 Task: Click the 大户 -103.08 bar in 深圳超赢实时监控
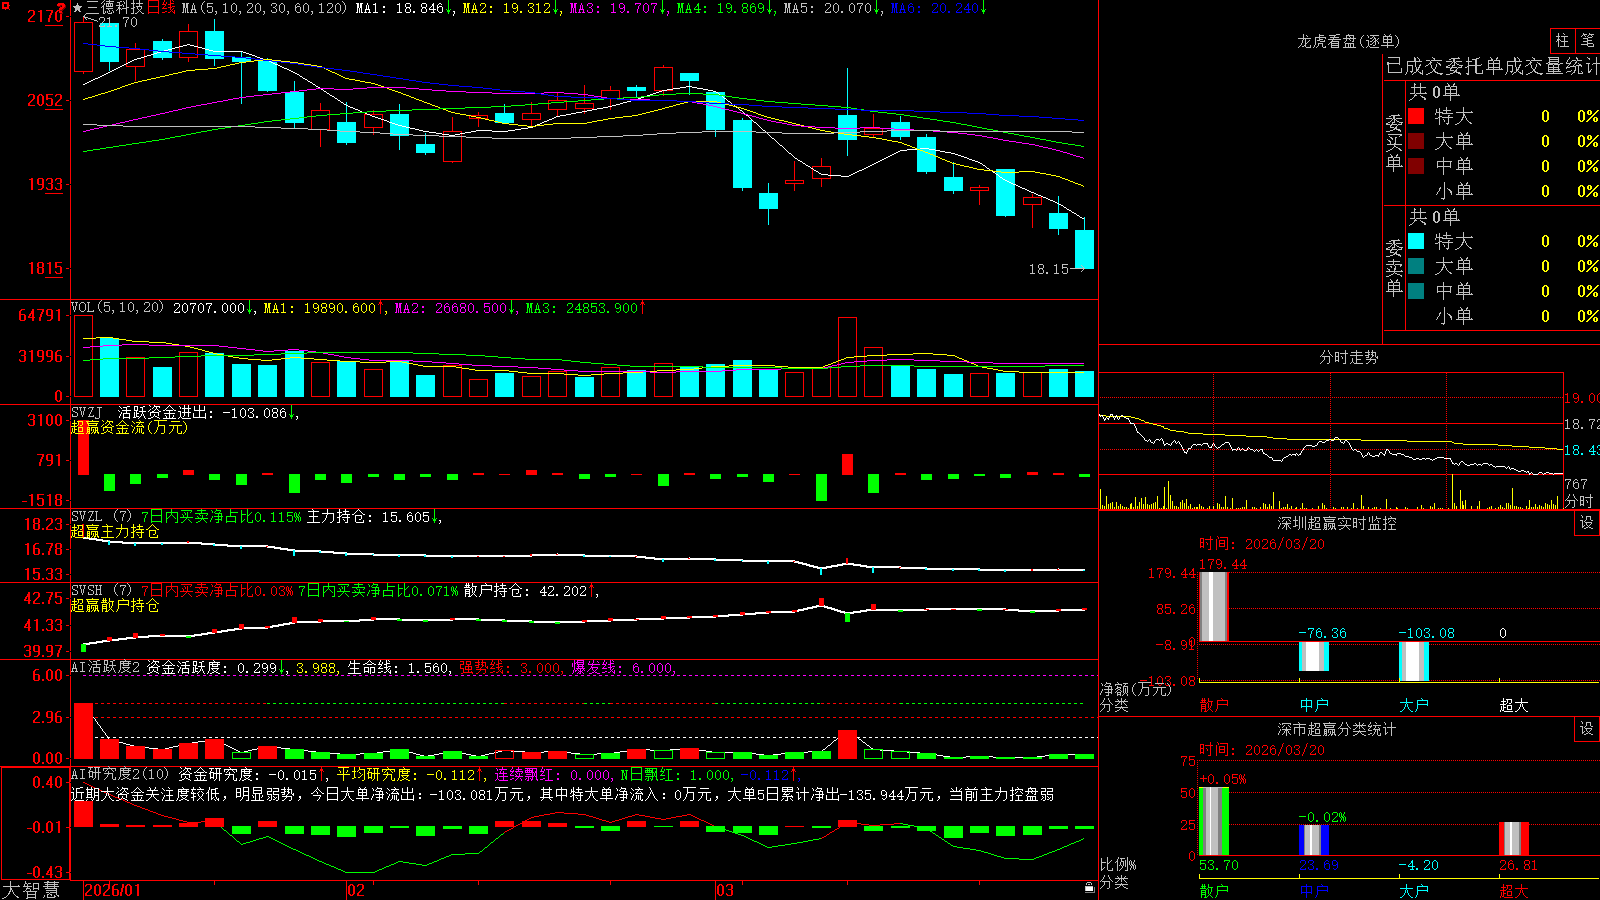click(1414, 661)
